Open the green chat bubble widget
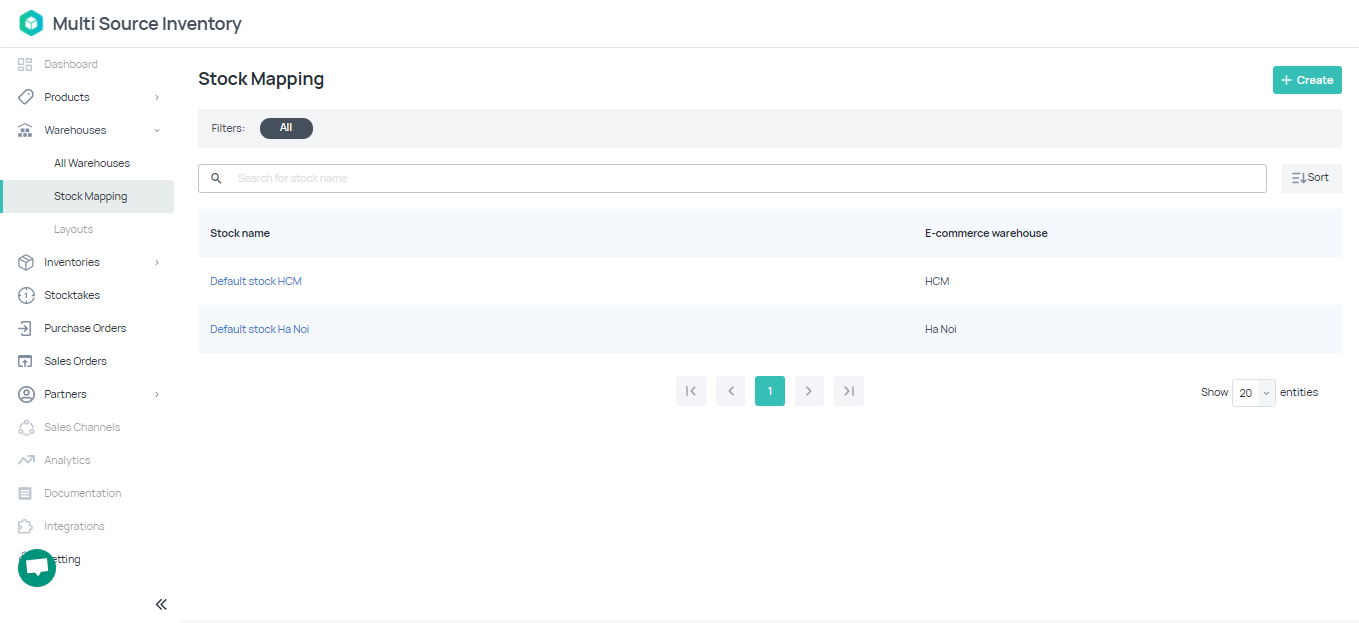1359x623 pixels. [x=37, y=567]
